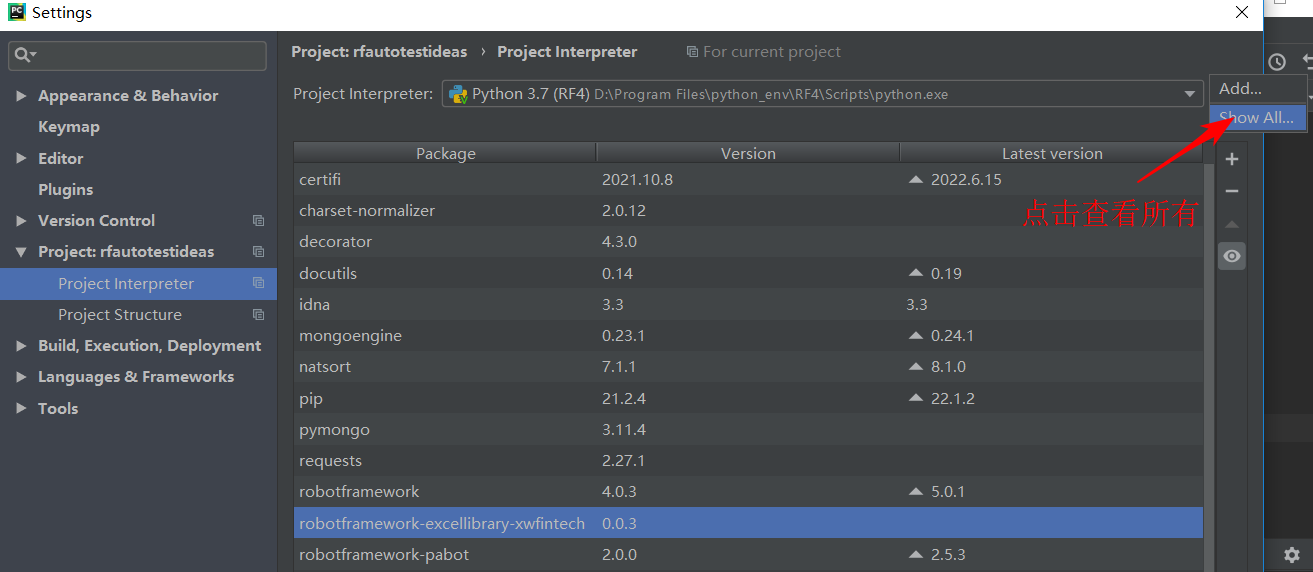Viewport: 1313px width, 572px height.
Task: Click upgrade arrow next to robotframework-pabot 2.5.3
Action: click(915, 554)
